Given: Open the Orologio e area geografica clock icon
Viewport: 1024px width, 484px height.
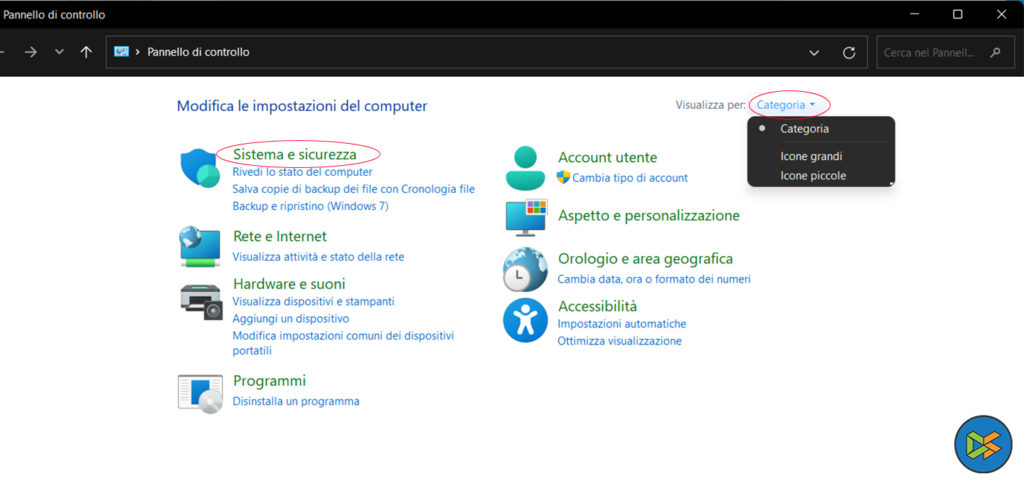Looking at the screenshot, I should point(525,269).
